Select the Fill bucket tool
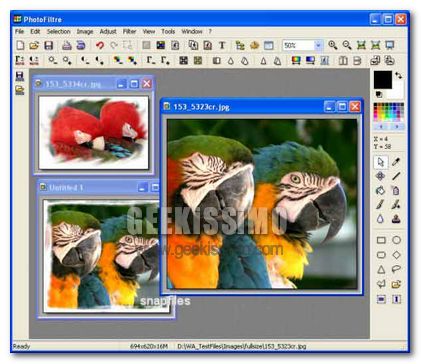 coord(381,190)
